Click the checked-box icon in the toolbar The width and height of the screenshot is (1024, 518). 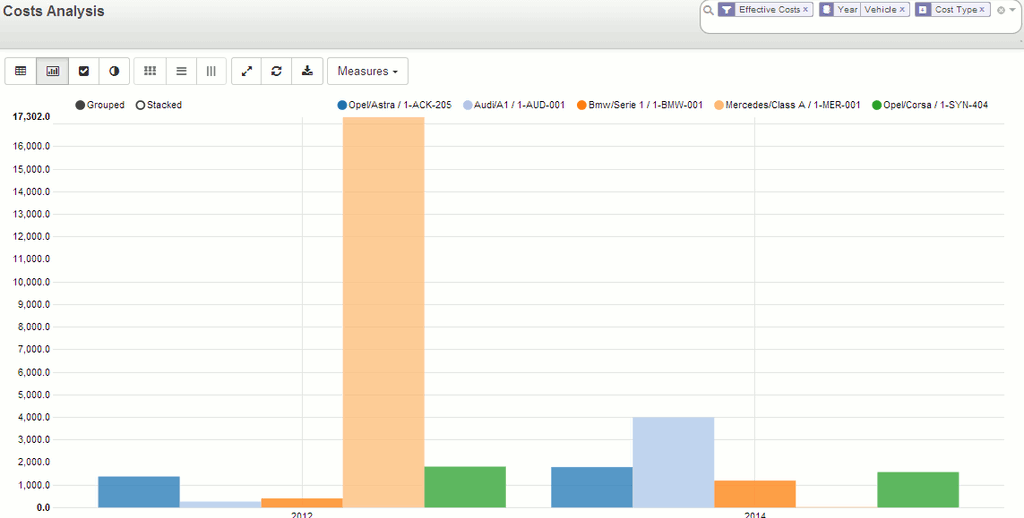click(84, 71)
